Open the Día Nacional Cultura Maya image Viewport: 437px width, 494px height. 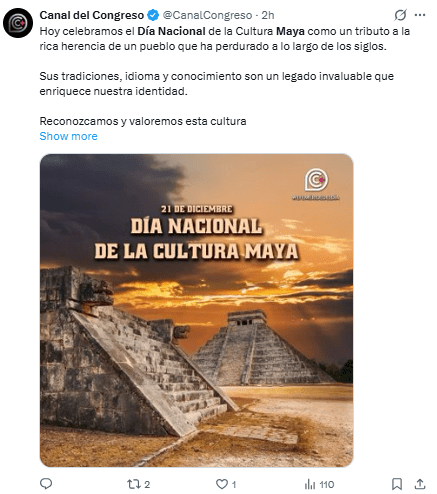(197, 310)
